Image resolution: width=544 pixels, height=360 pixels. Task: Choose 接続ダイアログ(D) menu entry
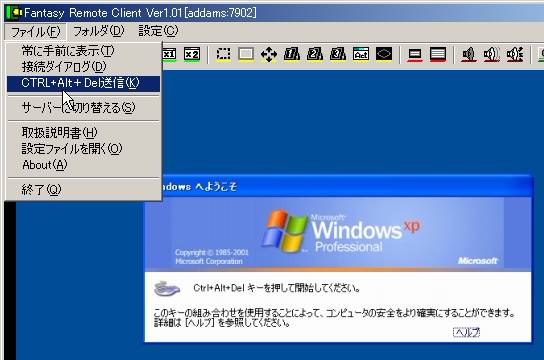click(x=83, y=67)
